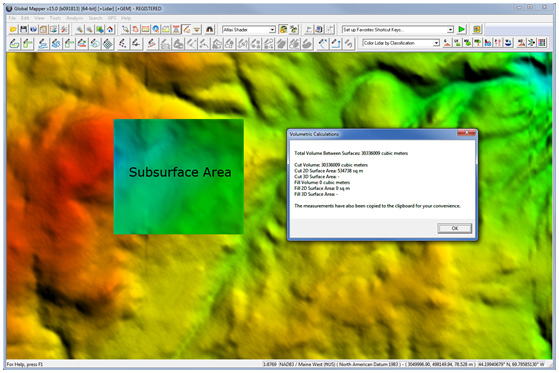Open online data via globe icon
The height and width of the screenshot is (373, 559).
click(x=34, y=29)
